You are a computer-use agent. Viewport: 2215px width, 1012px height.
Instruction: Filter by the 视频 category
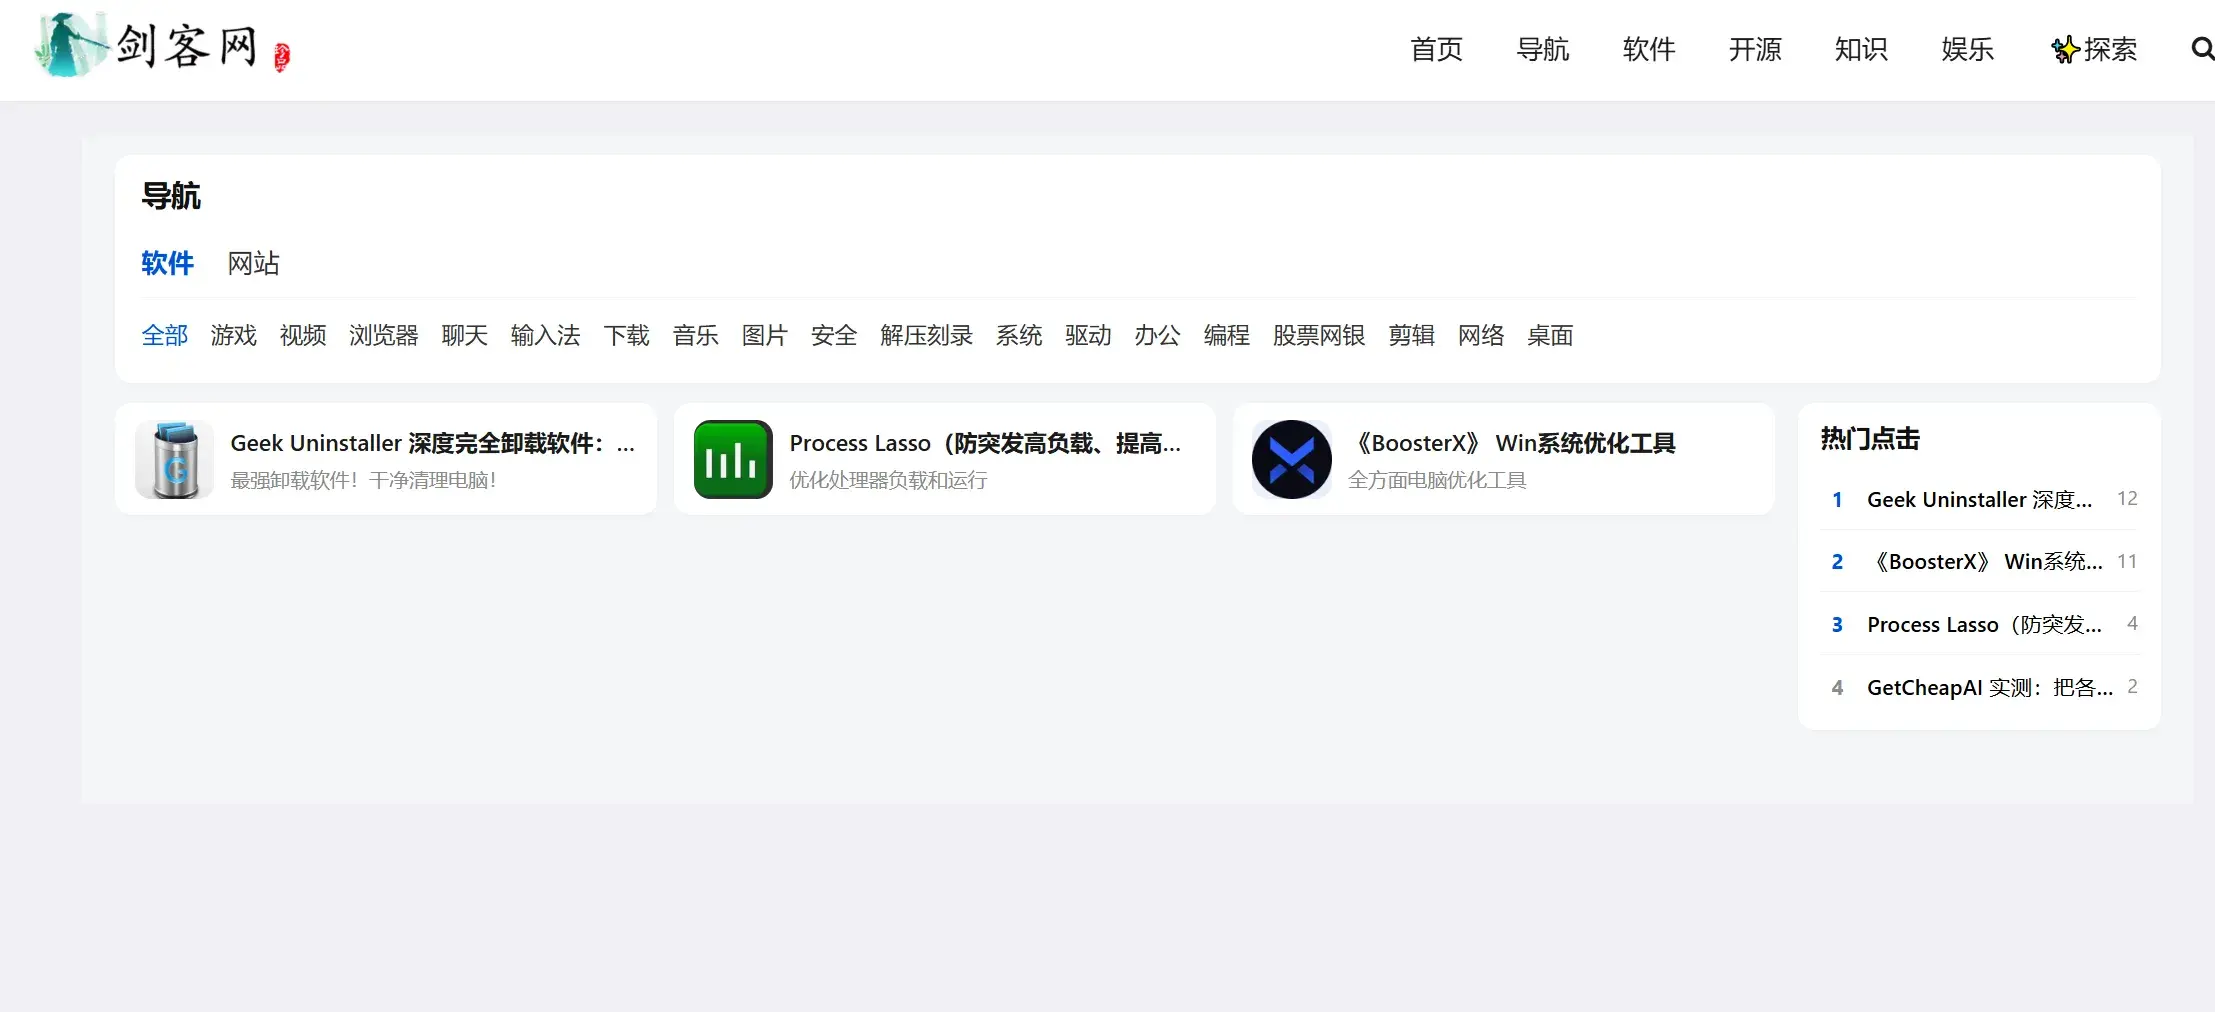[x=303, y=335]
